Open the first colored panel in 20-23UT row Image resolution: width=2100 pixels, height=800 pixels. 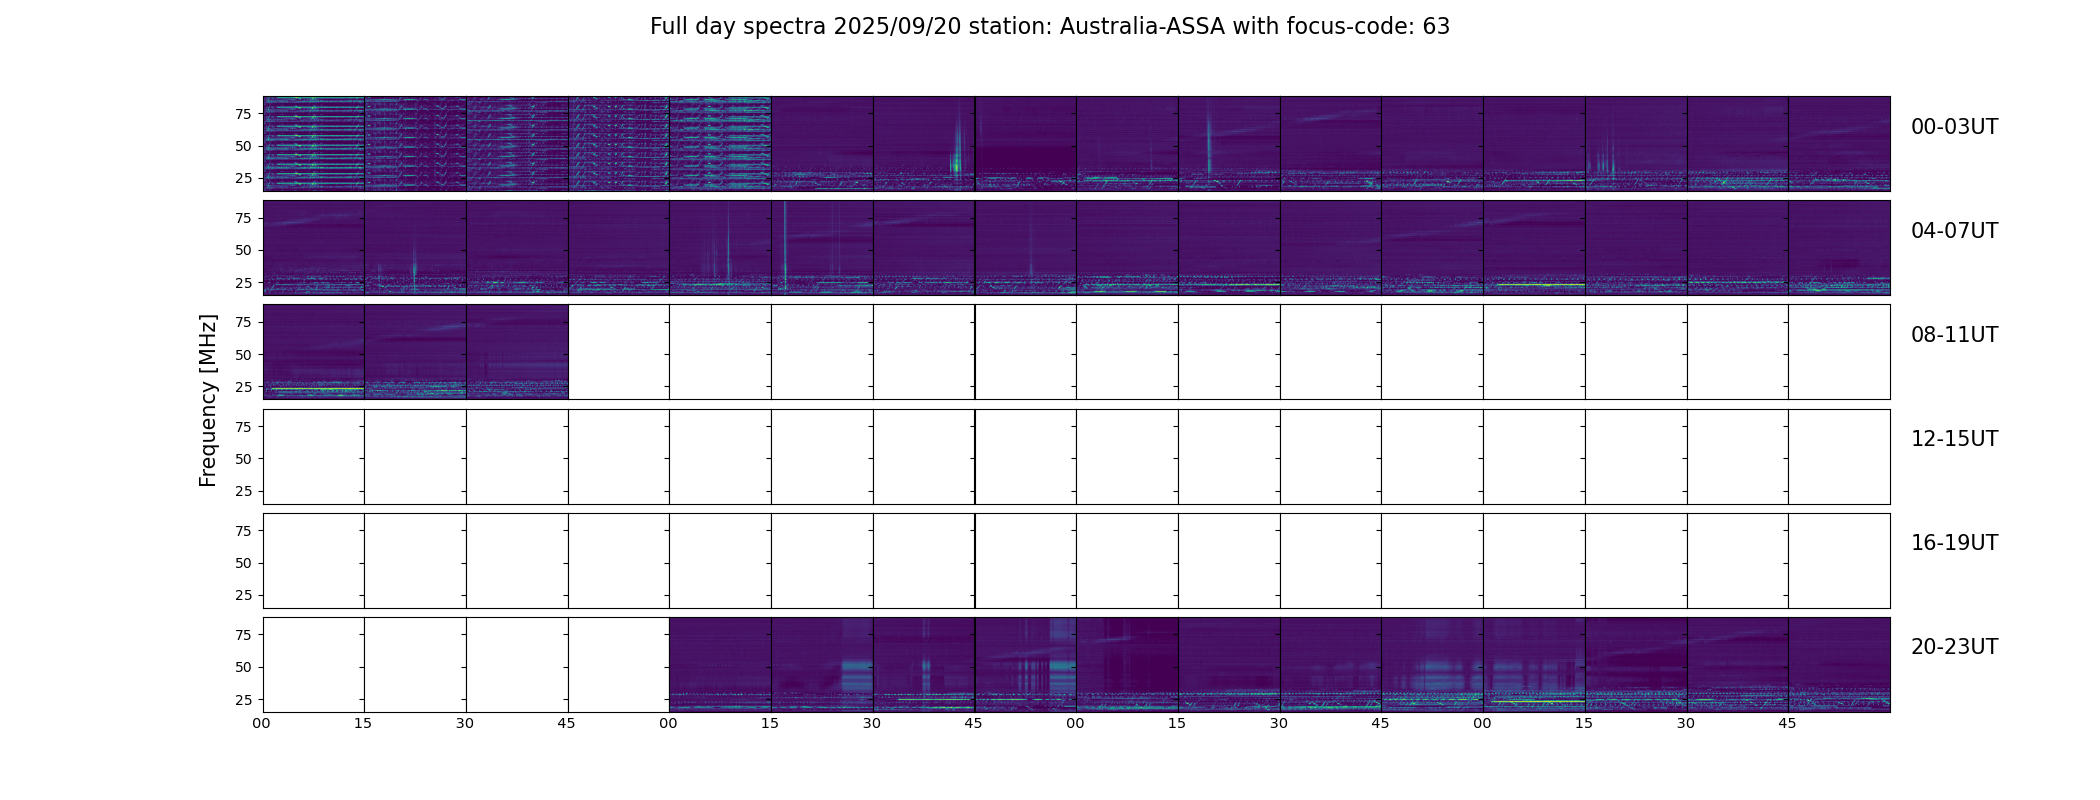coord(720,664)
